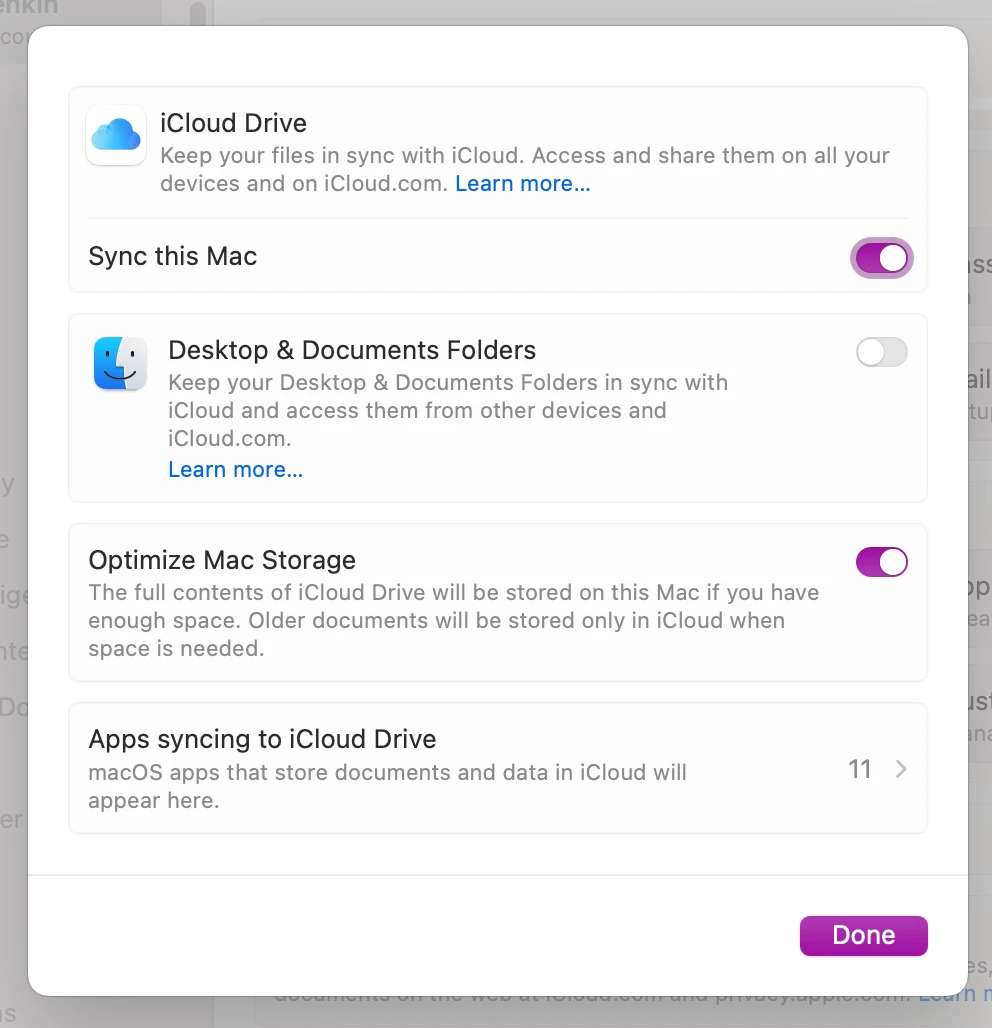Open Learn more link under iCloud Drive

523,184
